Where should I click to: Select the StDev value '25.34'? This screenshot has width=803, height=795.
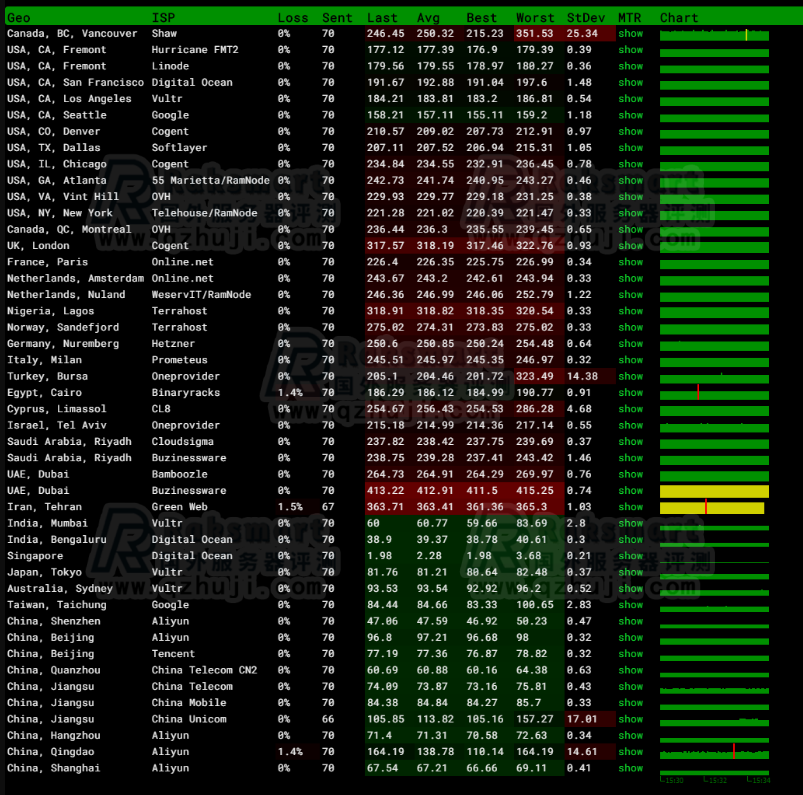click(x=582, y=34)
